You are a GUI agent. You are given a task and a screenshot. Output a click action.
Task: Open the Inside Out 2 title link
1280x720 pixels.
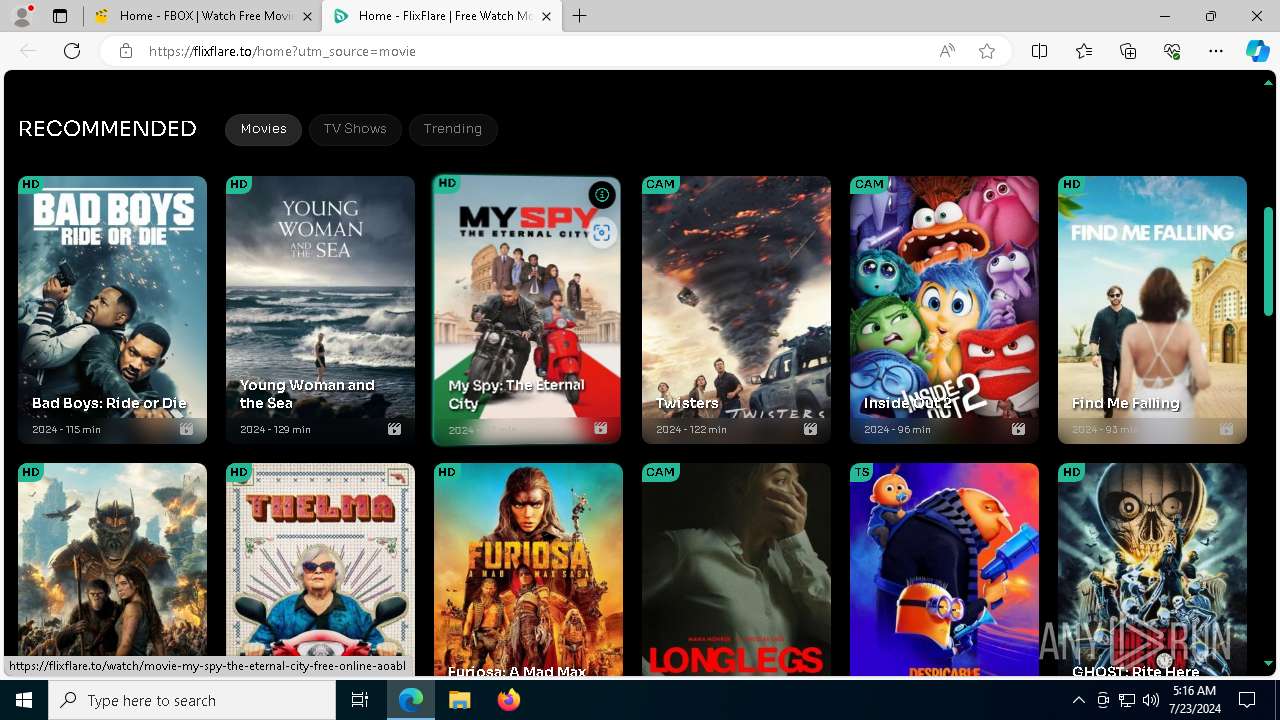pyautogui.click(x=907, y=403)
